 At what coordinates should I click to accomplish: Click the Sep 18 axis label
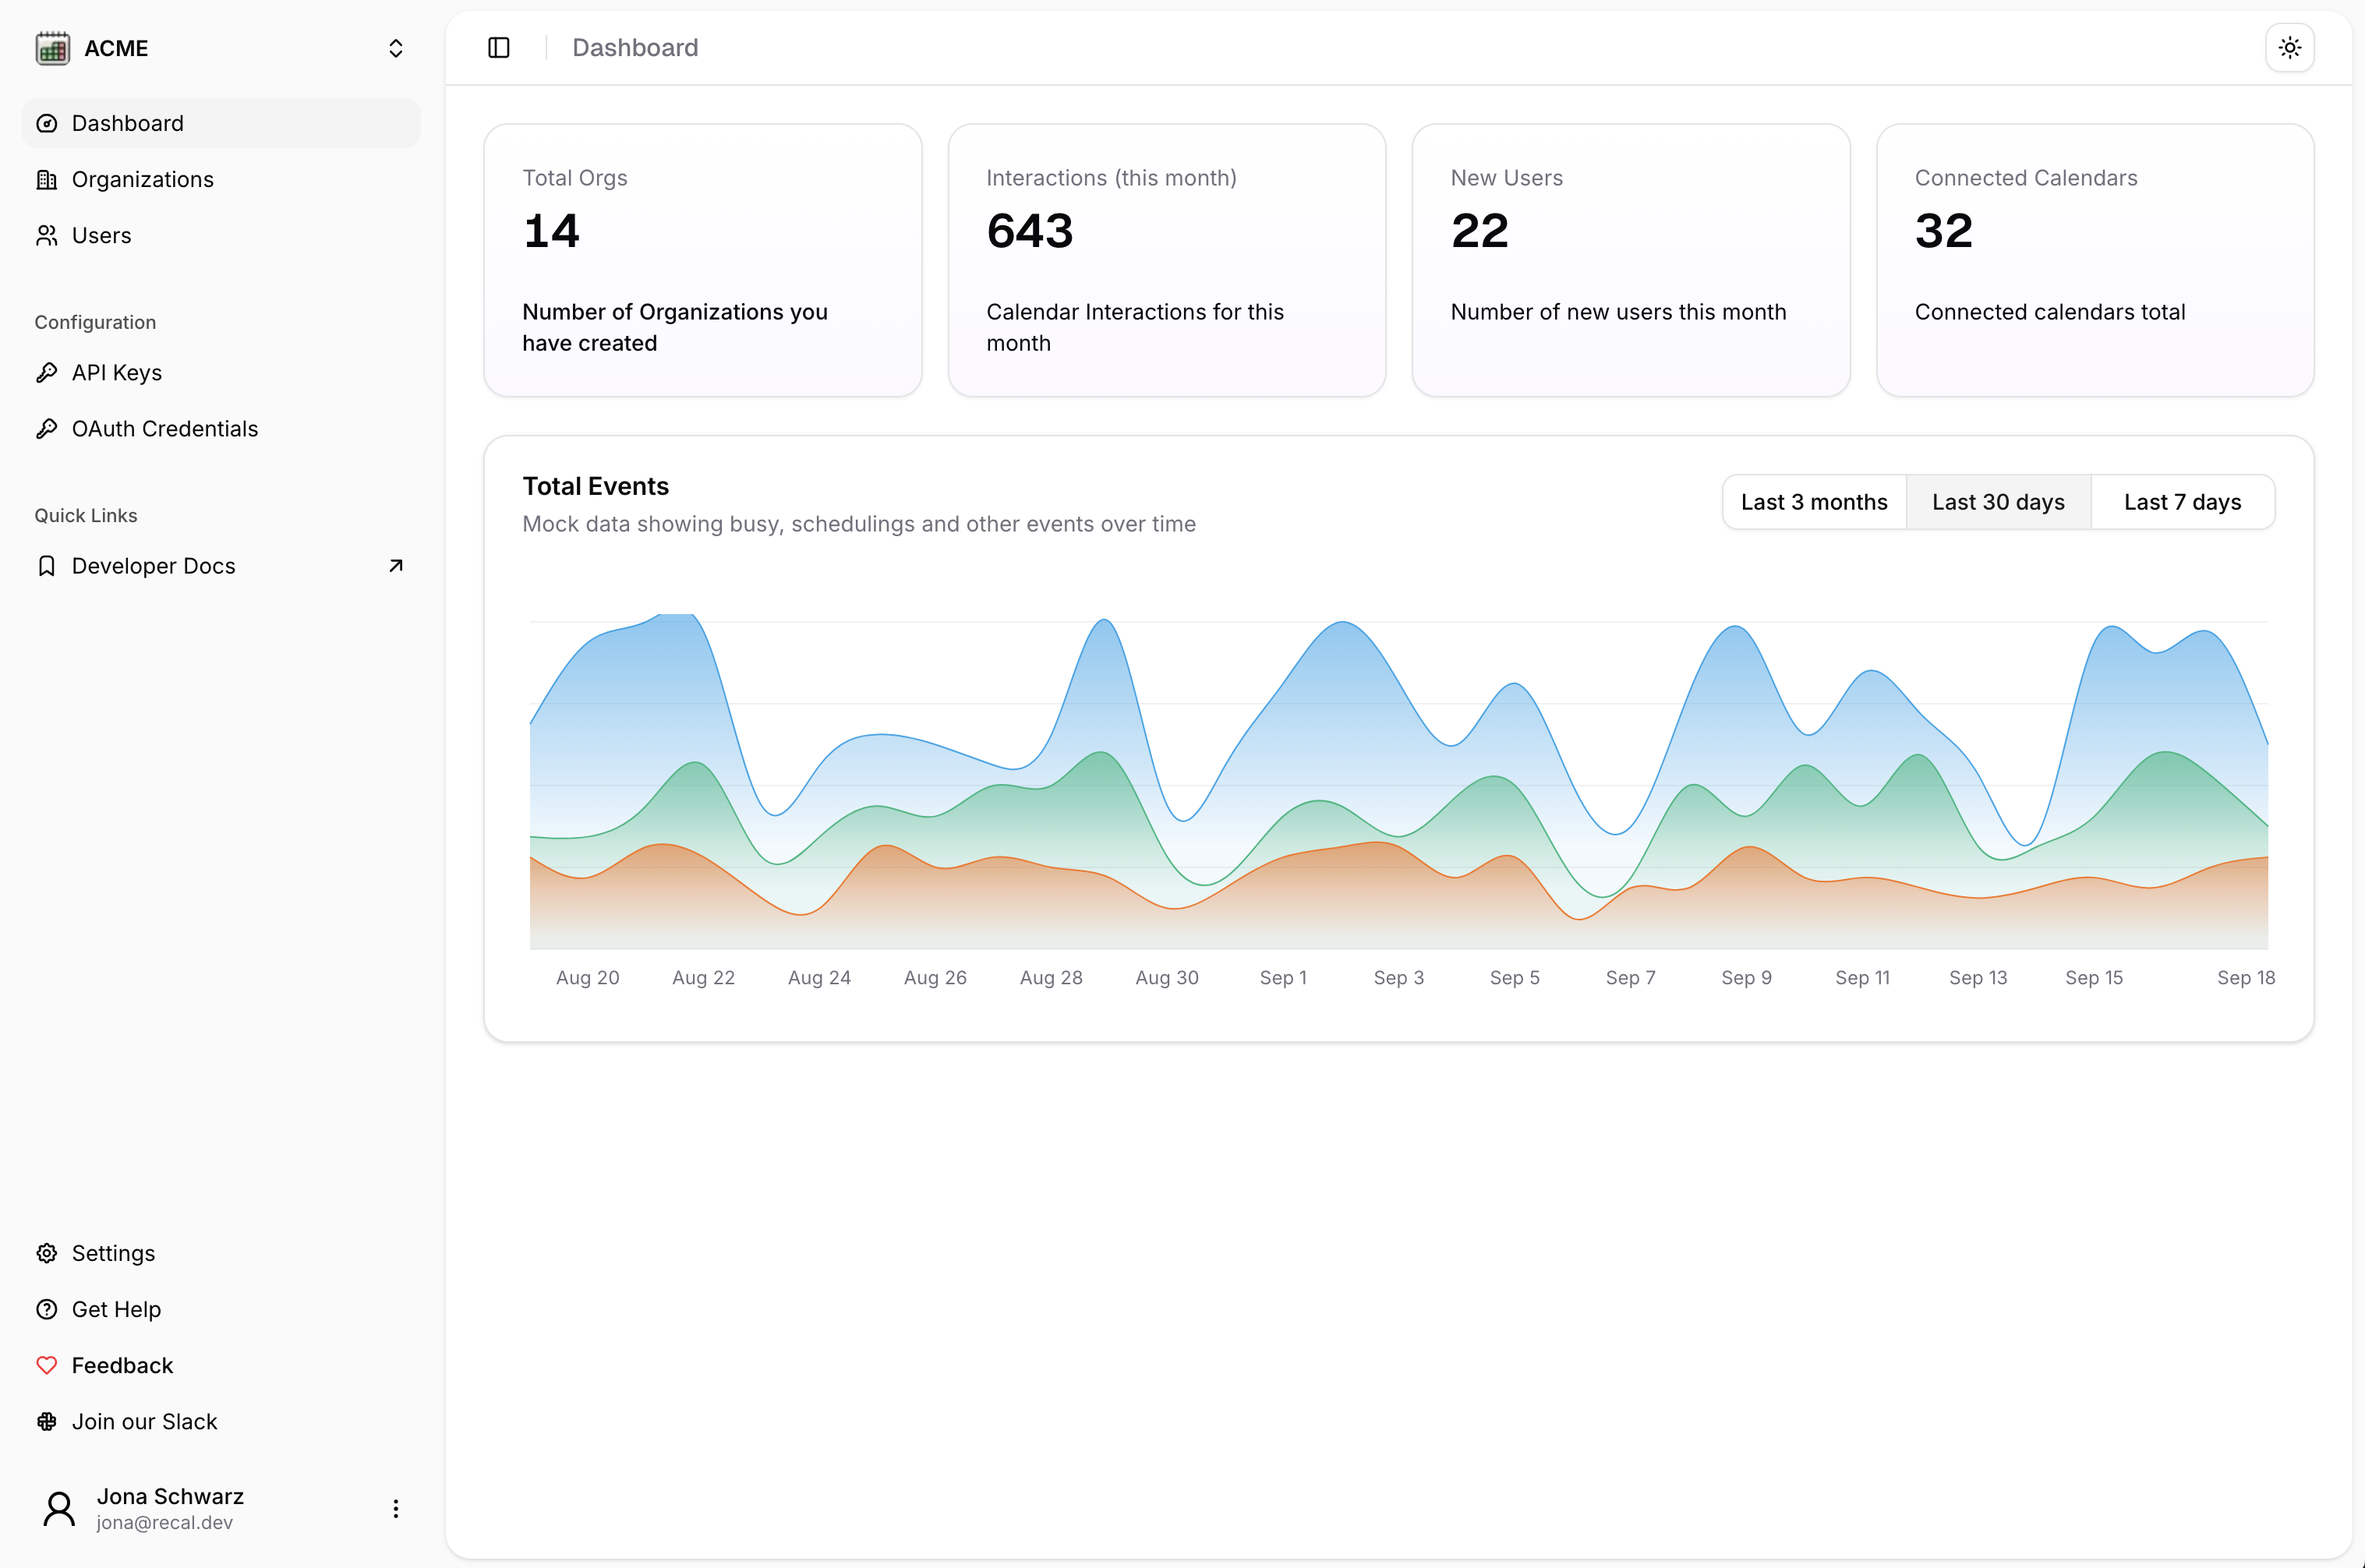click(2246, 977)
